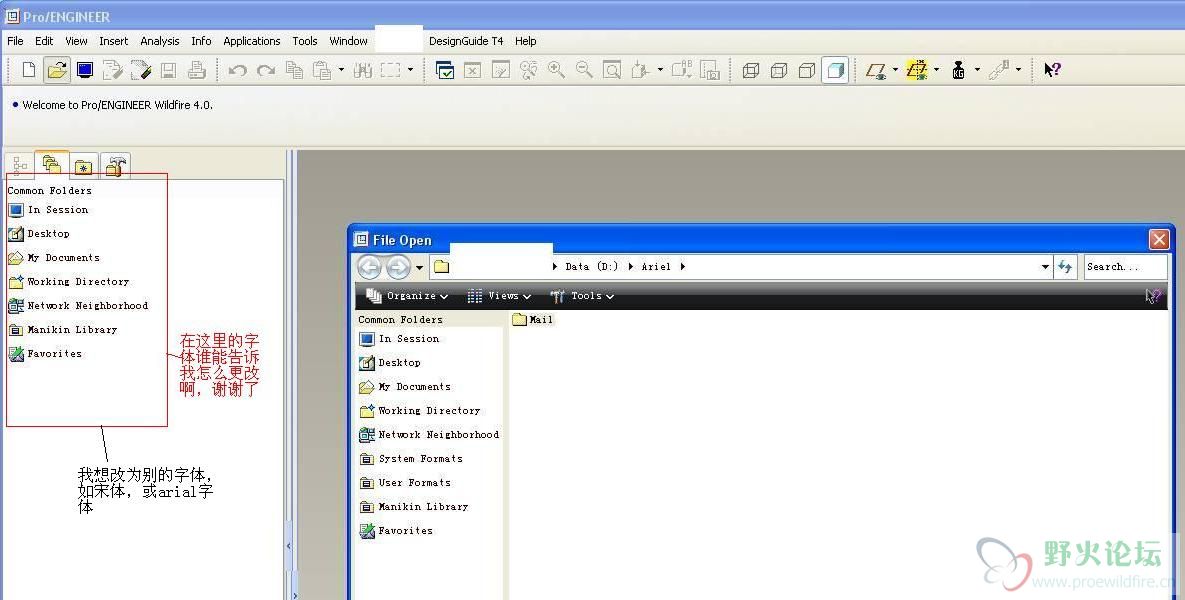Viewport: 1185px width, 600px height.
Task: Switch to Connections navigator tab
Action: point(115,165)
